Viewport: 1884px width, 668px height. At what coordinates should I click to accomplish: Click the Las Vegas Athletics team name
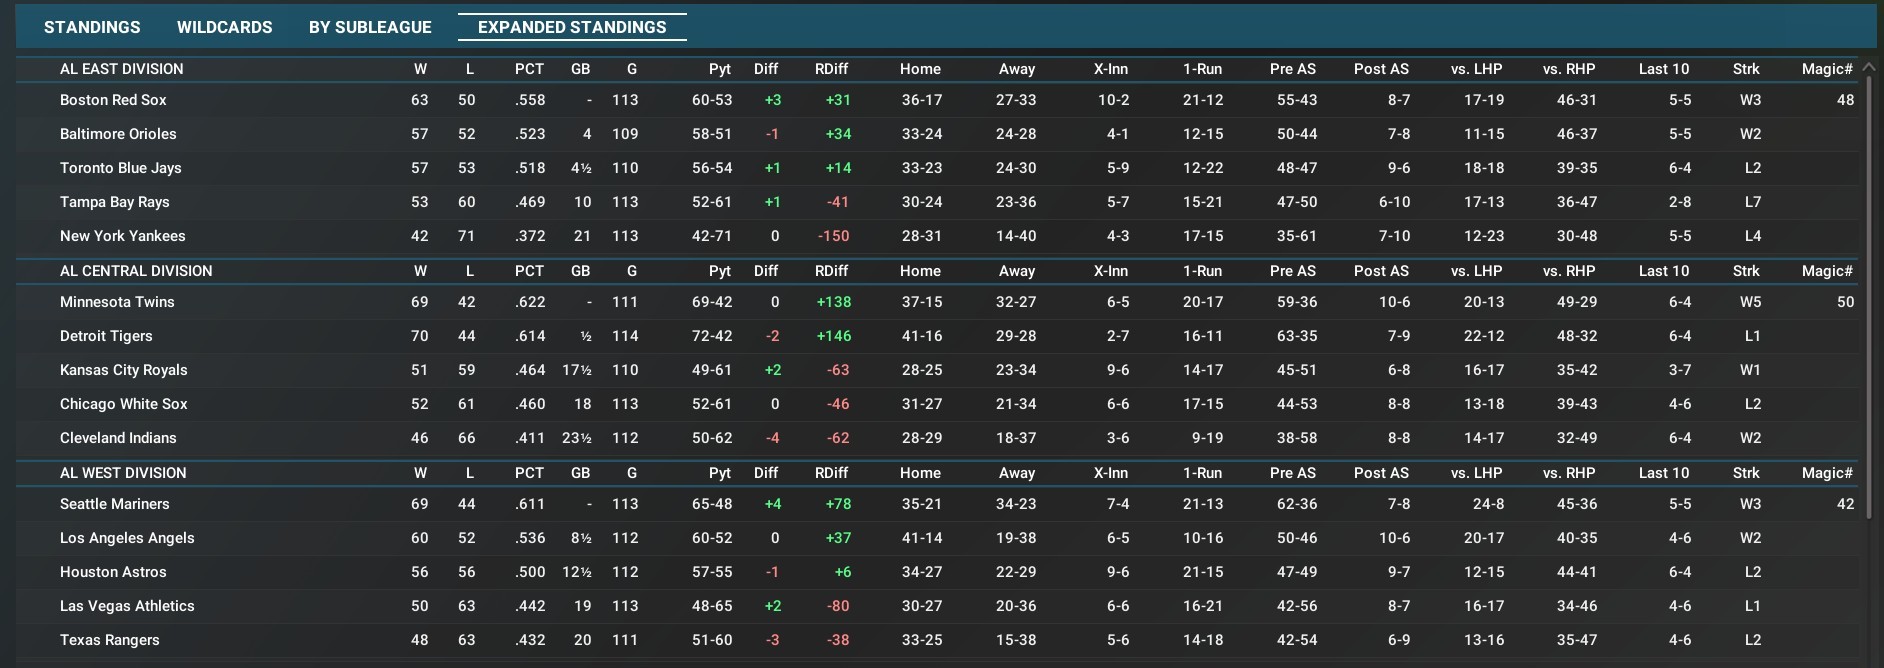pyautogui.click(x=127, y=606)
